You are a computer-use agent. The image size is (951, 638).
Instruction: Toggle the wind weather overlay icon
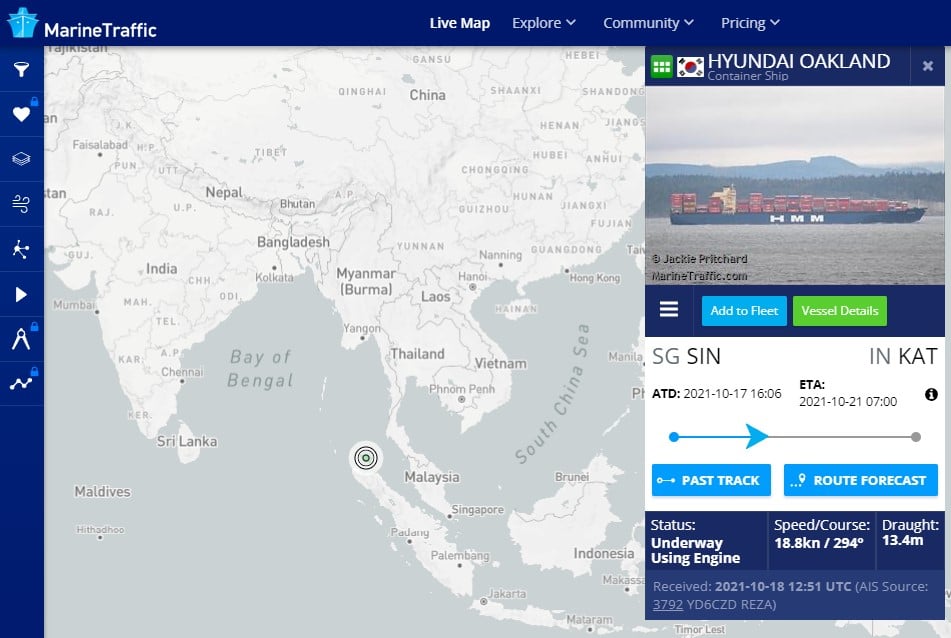pos(21,204)
